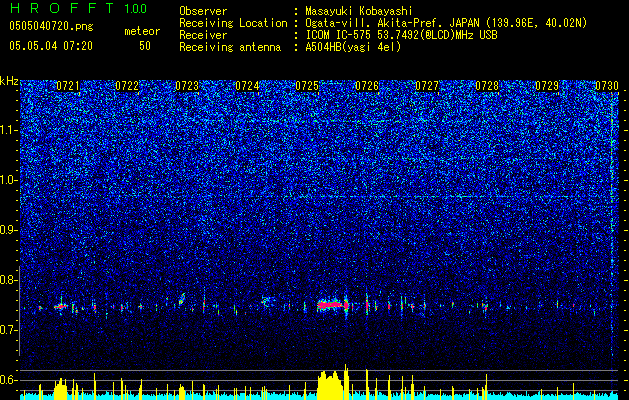Click the 'Observer' field label

click(203, 11)
